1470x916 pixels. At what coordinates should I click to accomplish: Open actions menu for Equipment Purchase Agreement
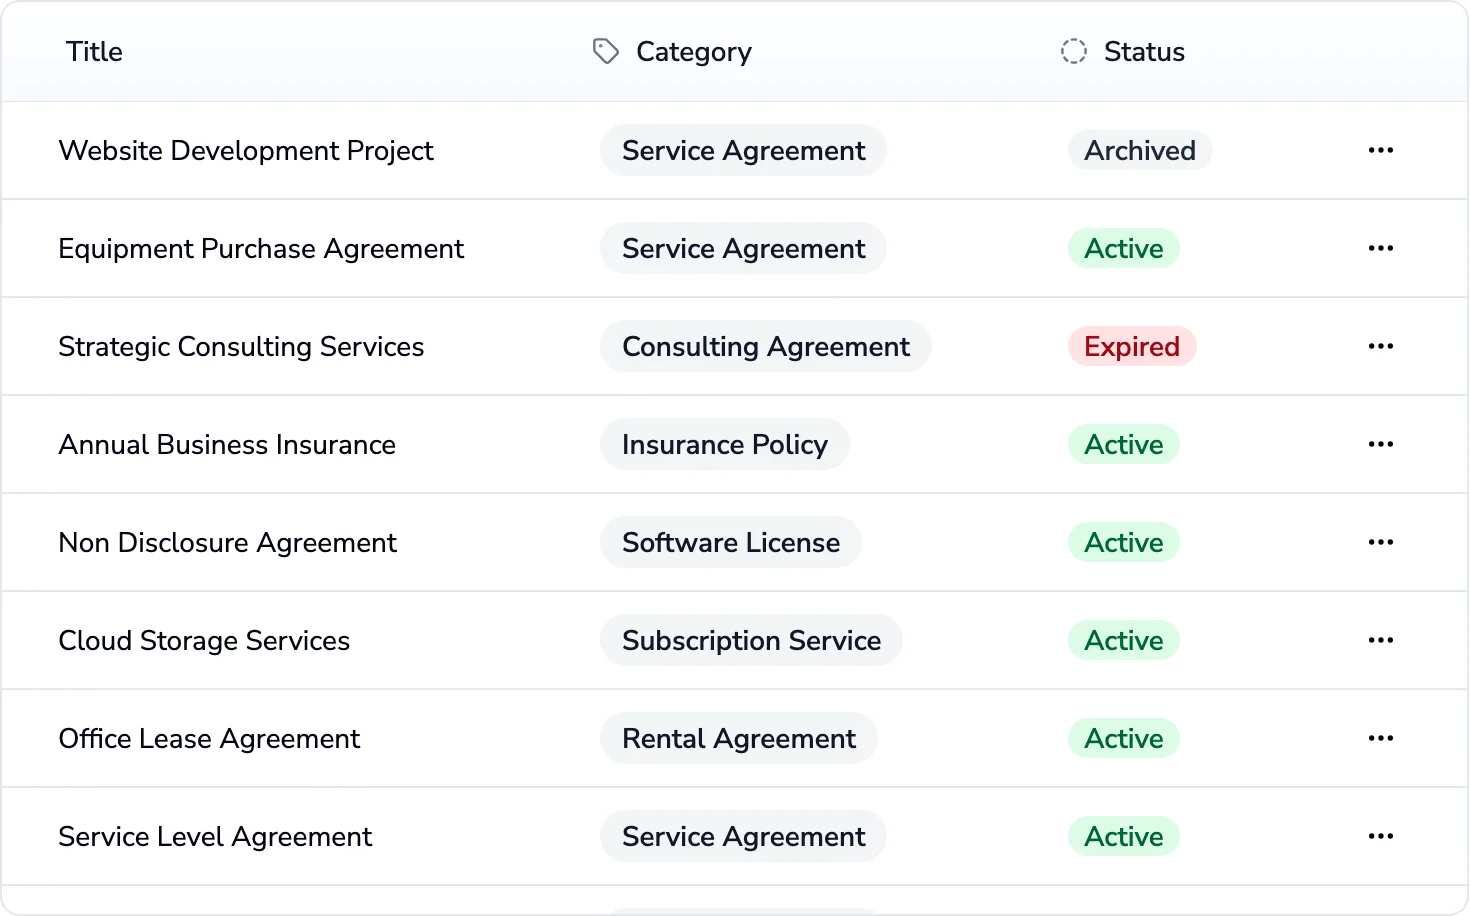pyautogui.click(x=1380, y=248)
